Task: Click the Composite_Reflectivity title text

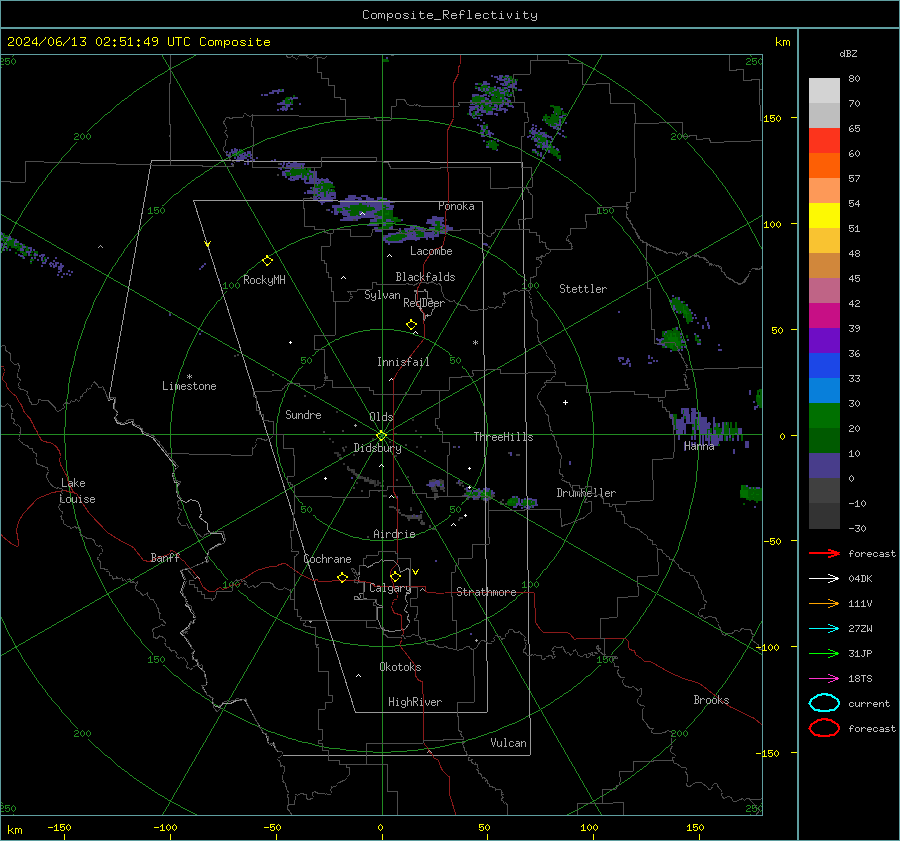Action: point(450,15)
